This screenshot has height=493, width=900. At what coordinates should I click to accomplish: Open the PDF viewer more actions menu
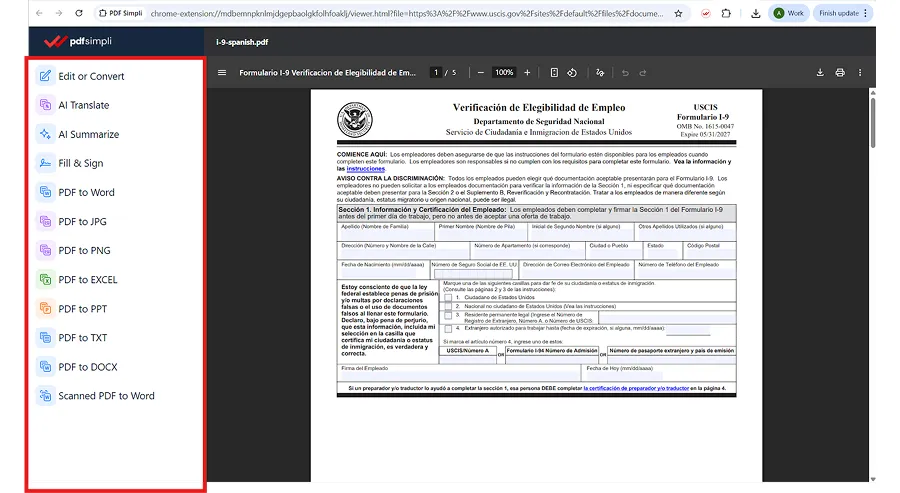click(x=860, y=73)
